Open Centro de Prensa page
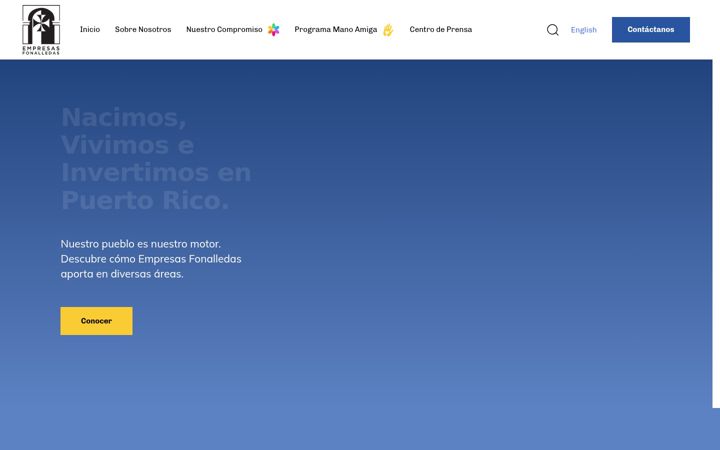Viewport: 720px width, 450px height. click(x=440, y=29)
